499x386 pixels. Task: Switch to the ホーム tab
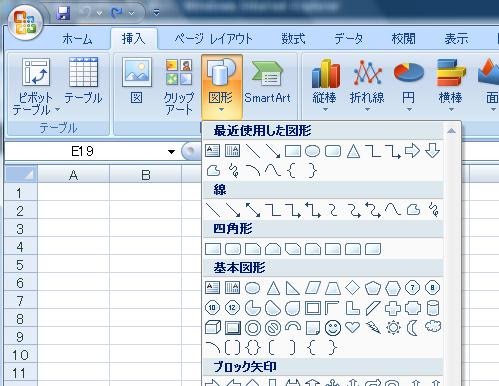[x=77, y=39]
